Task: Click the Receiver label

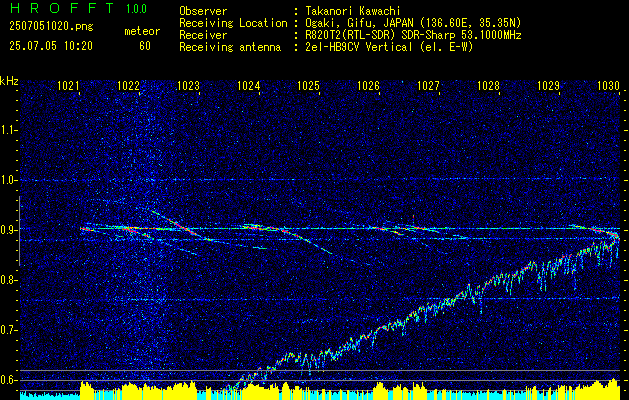Action: [203, 35]
